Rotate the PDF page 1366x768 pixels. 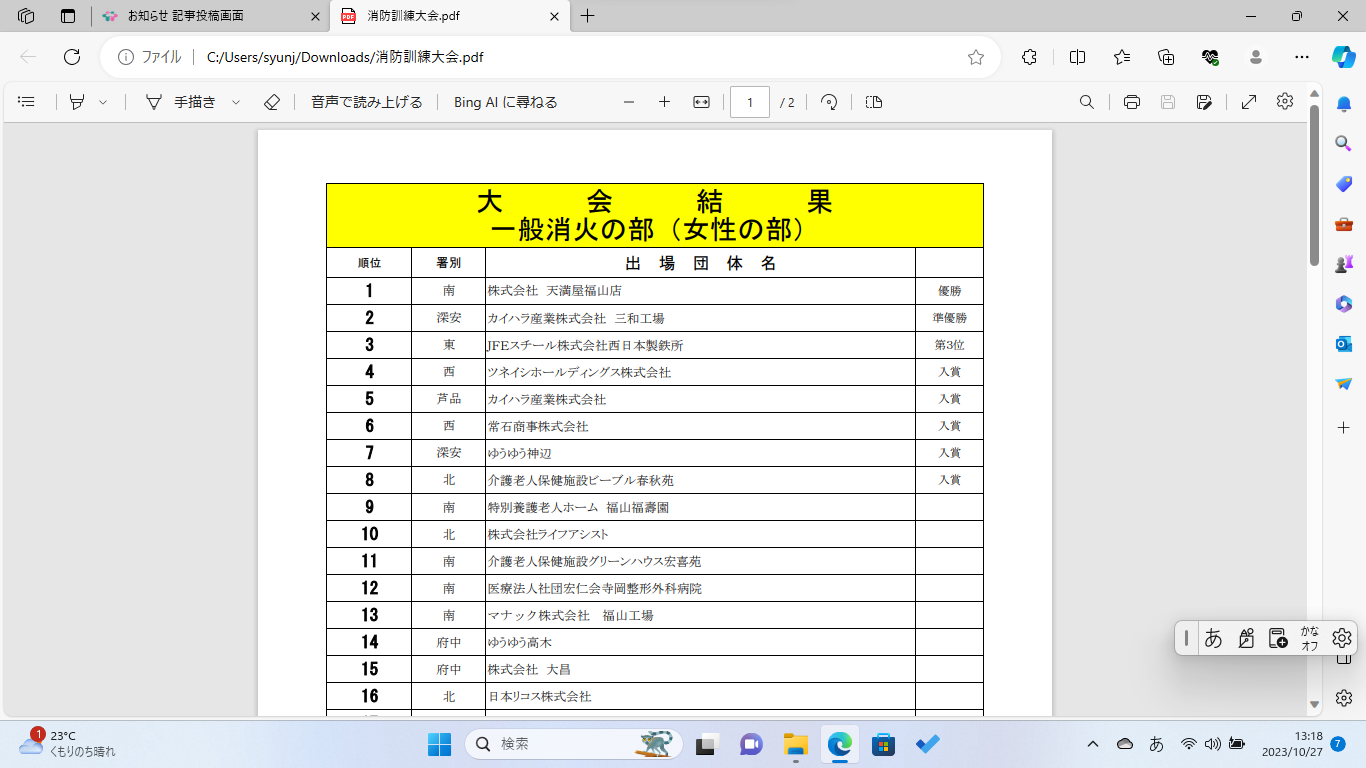point(829,102)
